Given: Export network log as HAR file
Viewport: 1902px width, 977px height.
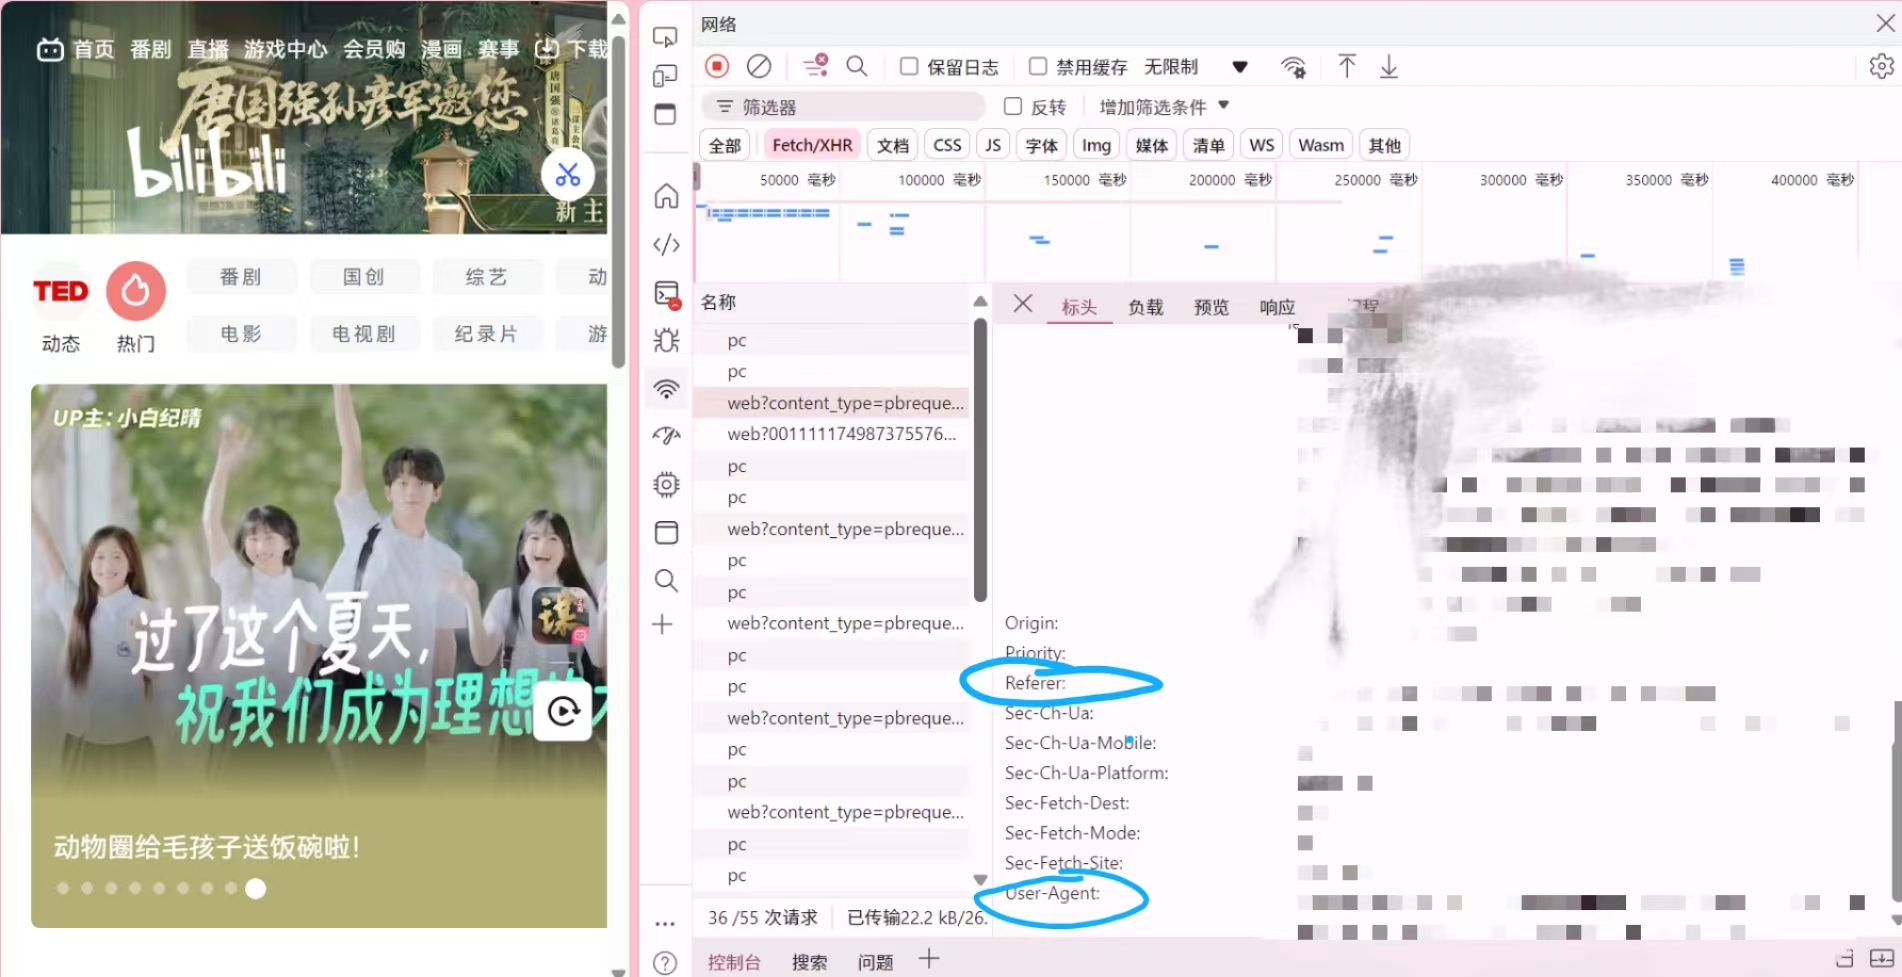Looking at the screenshot, I should pyautogui.click(x=1388, y=66).
